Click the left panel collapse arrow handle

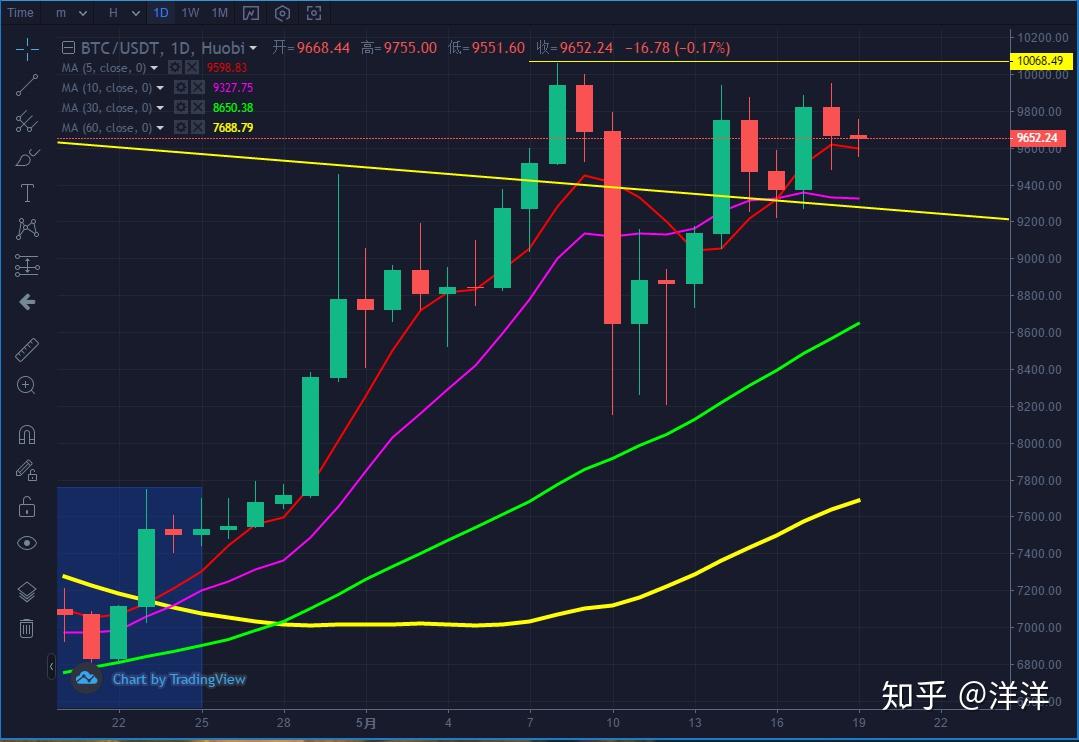pyautogui.click(x=52, y=666)
